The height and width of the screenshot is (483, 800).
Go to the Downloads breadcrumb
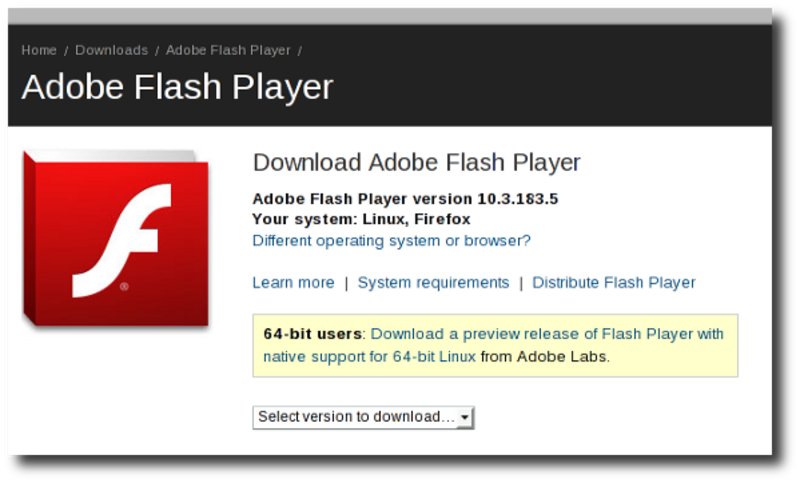click(111, 50)
